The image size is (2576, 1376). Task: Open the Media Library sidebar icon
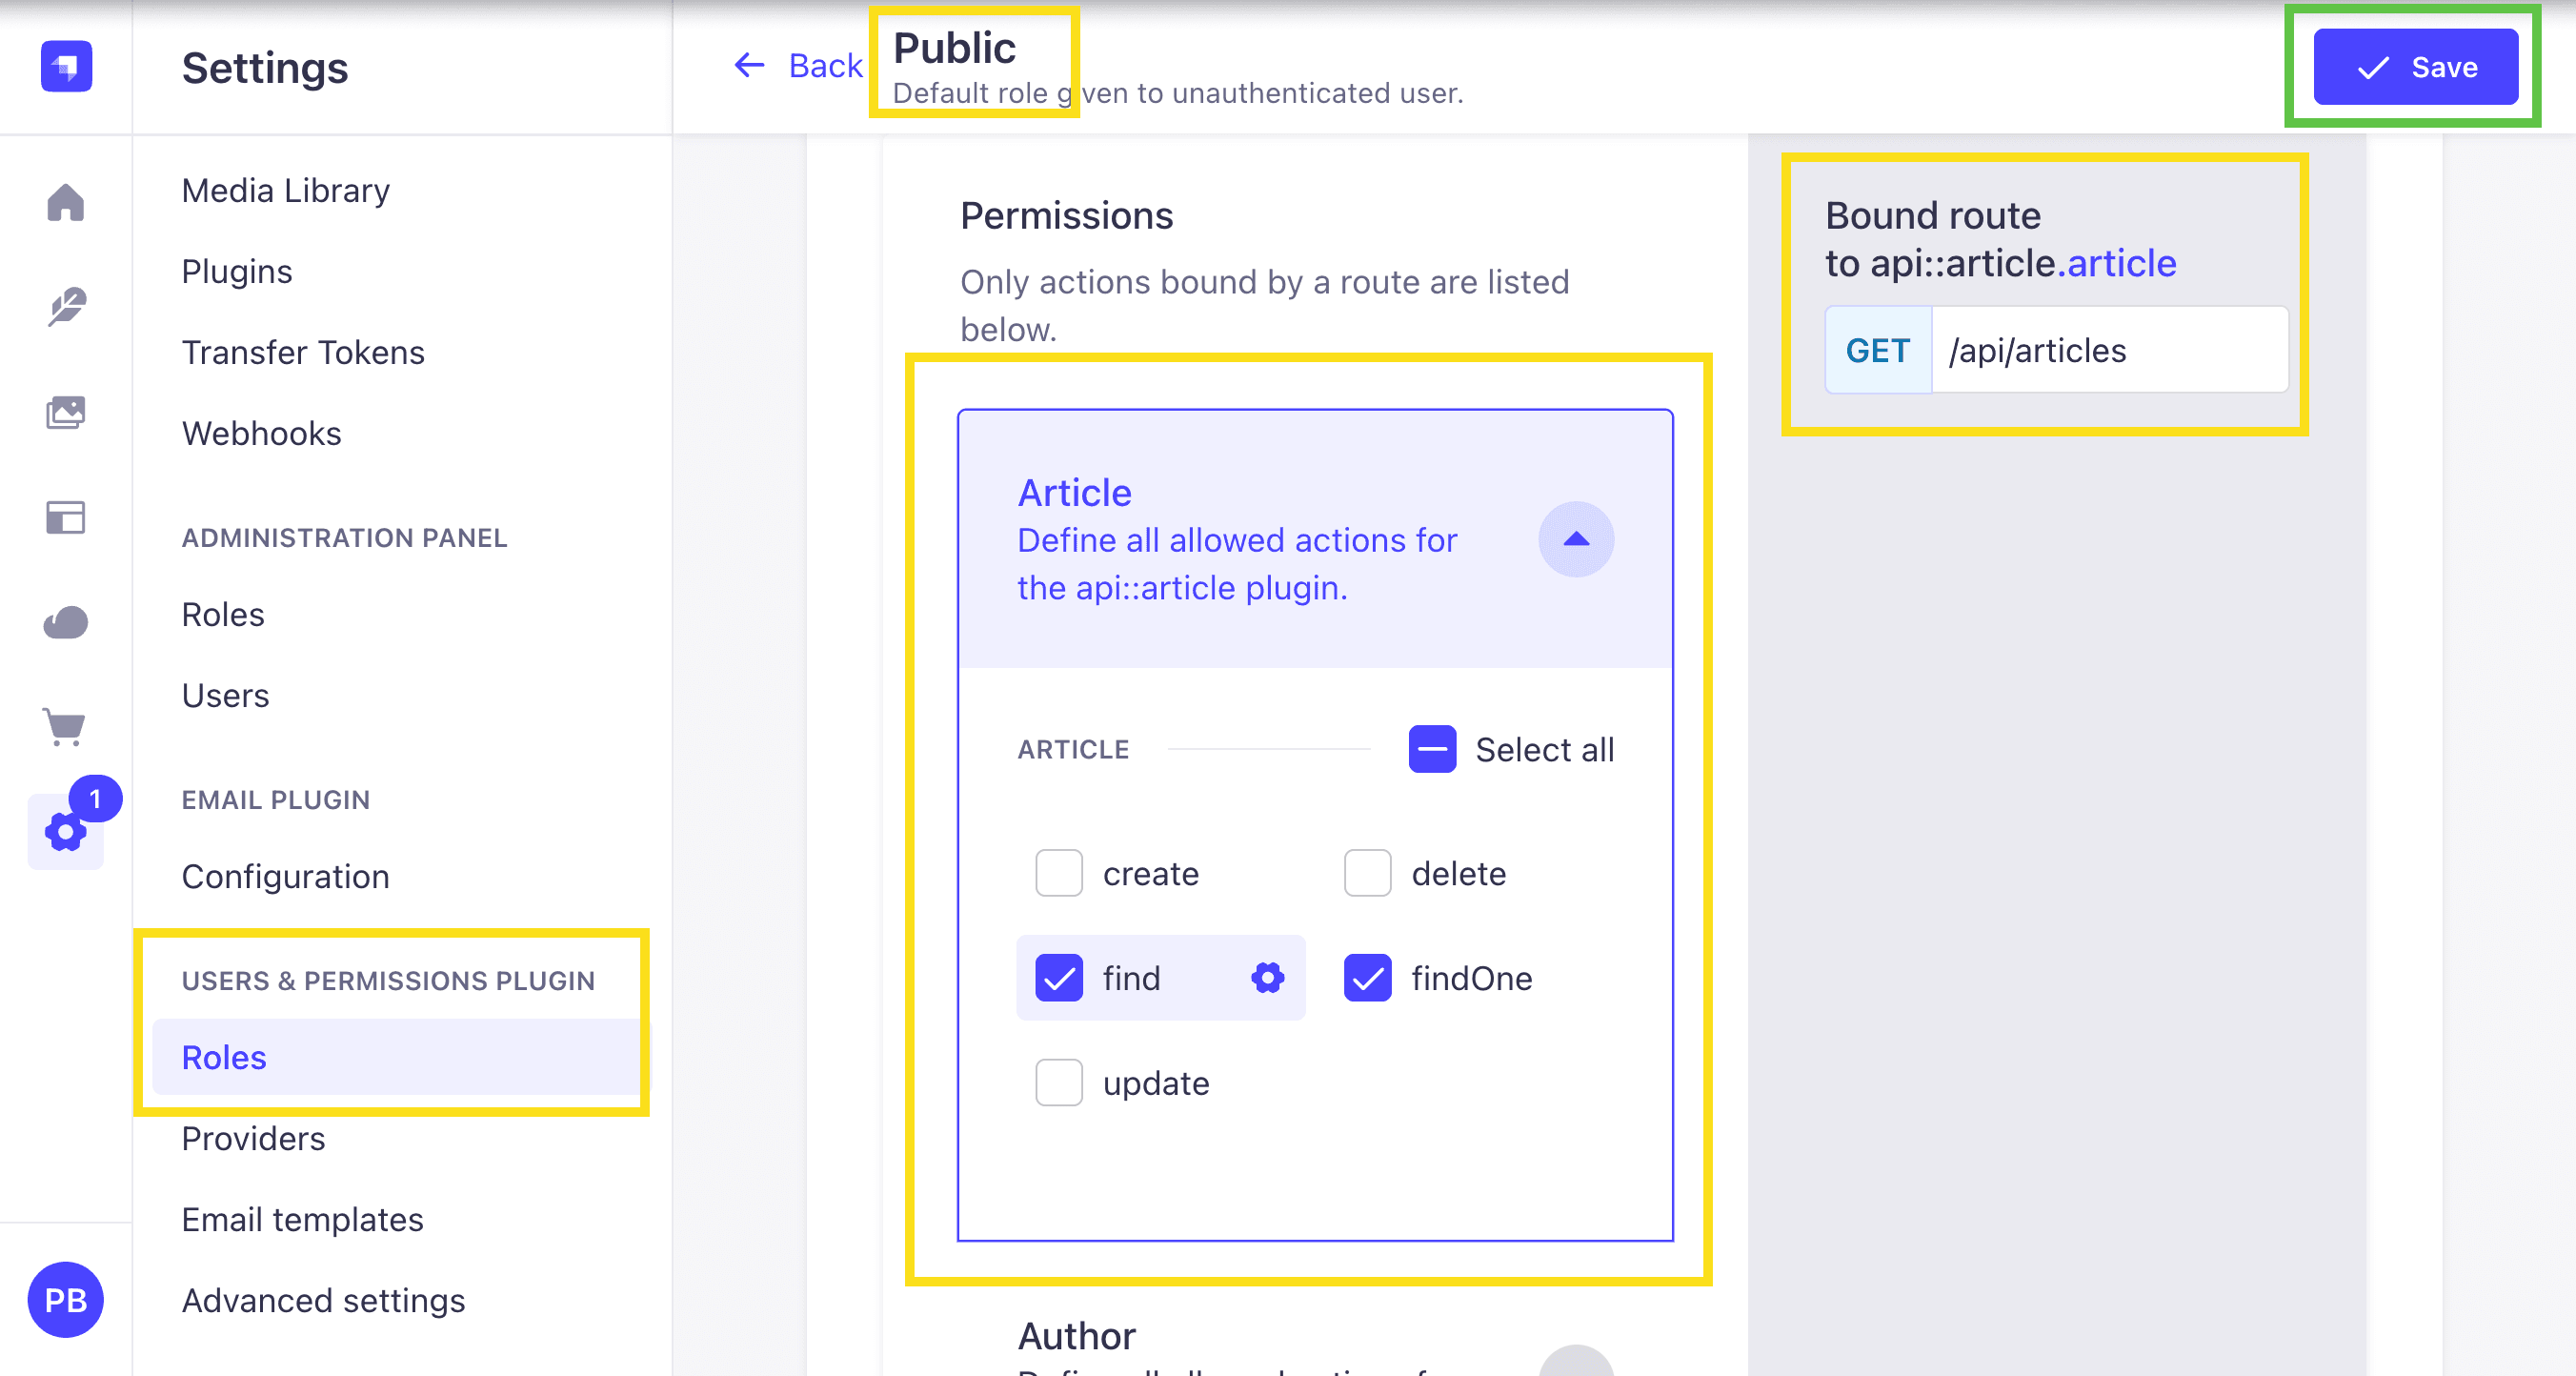tap(66, 412)
